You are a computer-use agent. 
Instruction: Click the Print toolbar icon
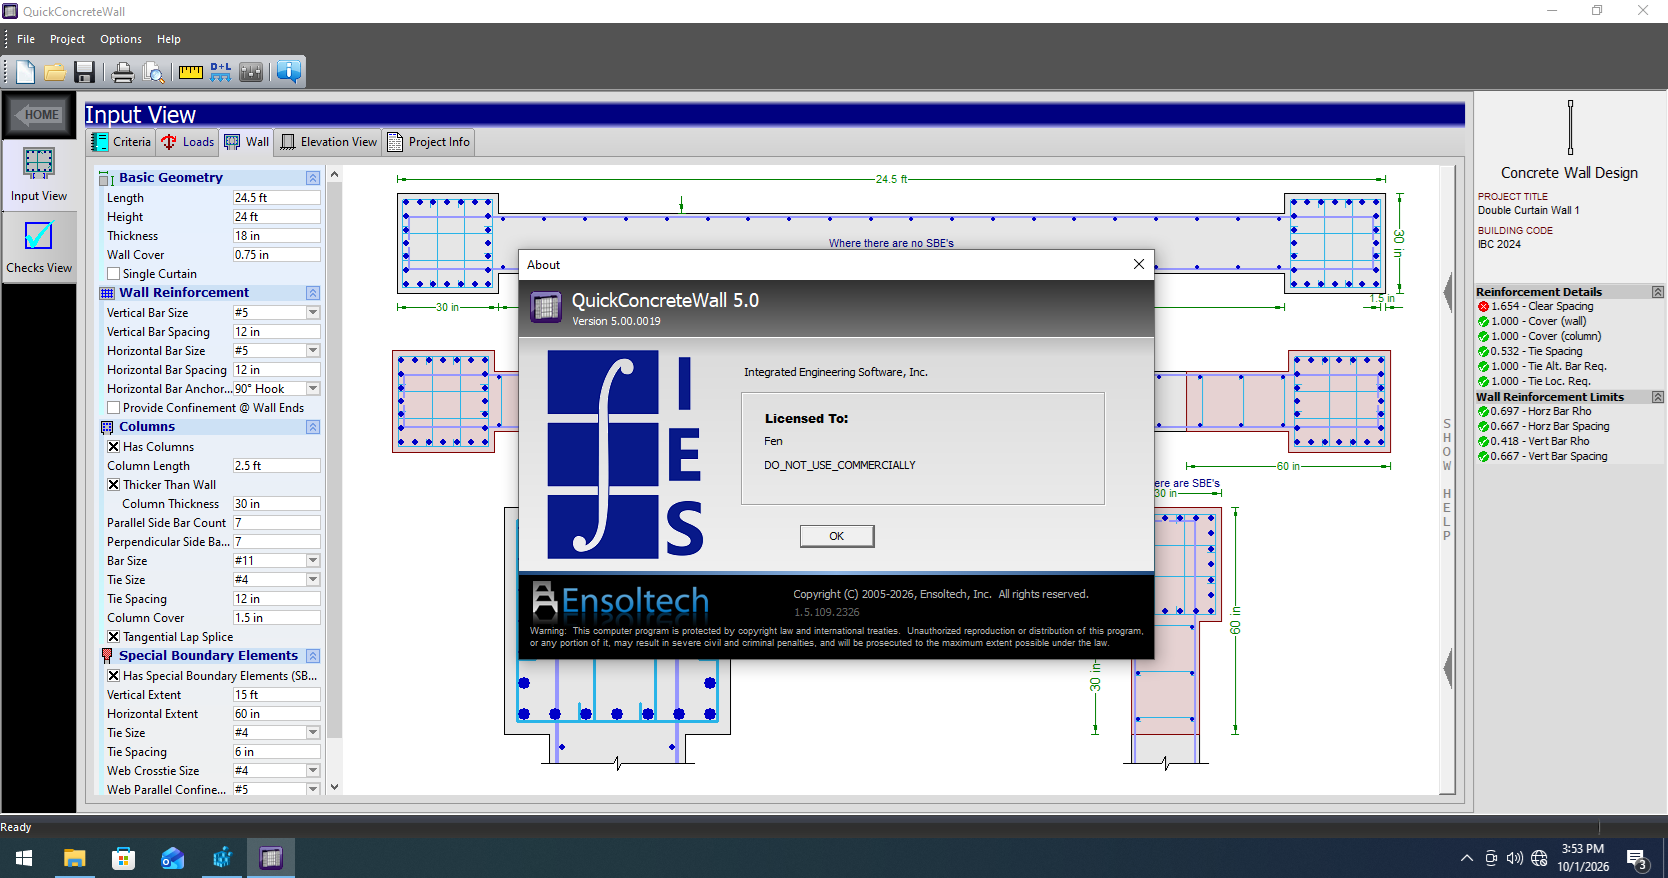[x=123, y=72]
